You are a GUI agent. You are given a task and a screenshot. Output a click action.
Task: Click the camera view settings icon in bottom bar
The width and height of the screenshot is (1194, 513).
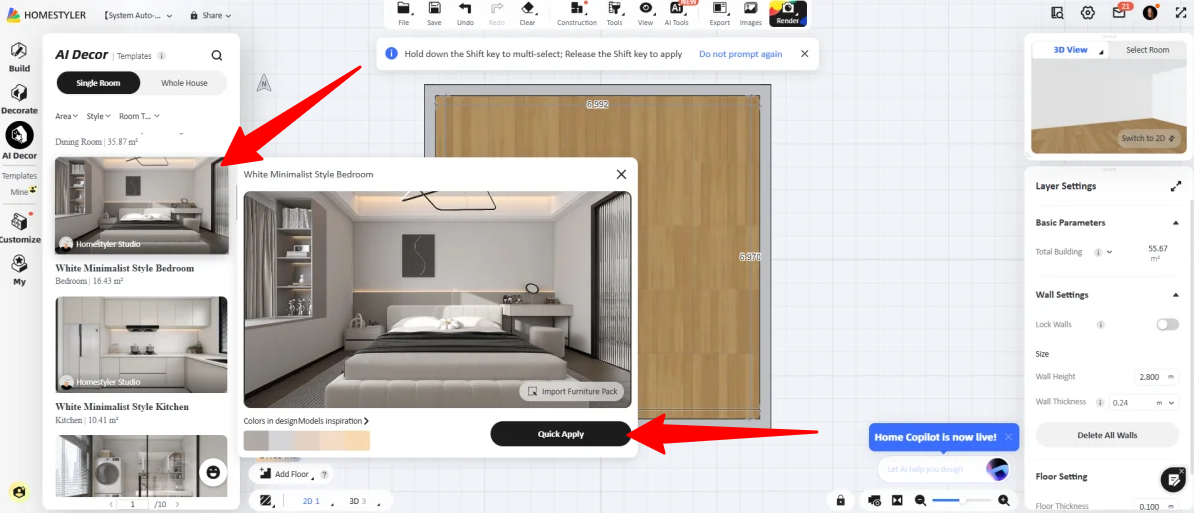point(874,500)
